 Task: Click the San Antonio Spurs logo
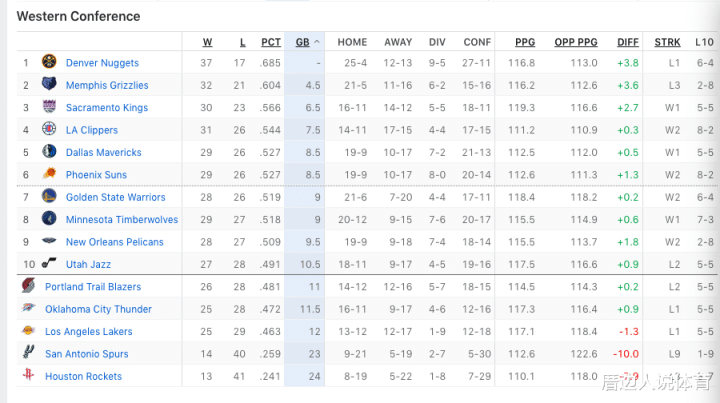(x=28, y=352)
